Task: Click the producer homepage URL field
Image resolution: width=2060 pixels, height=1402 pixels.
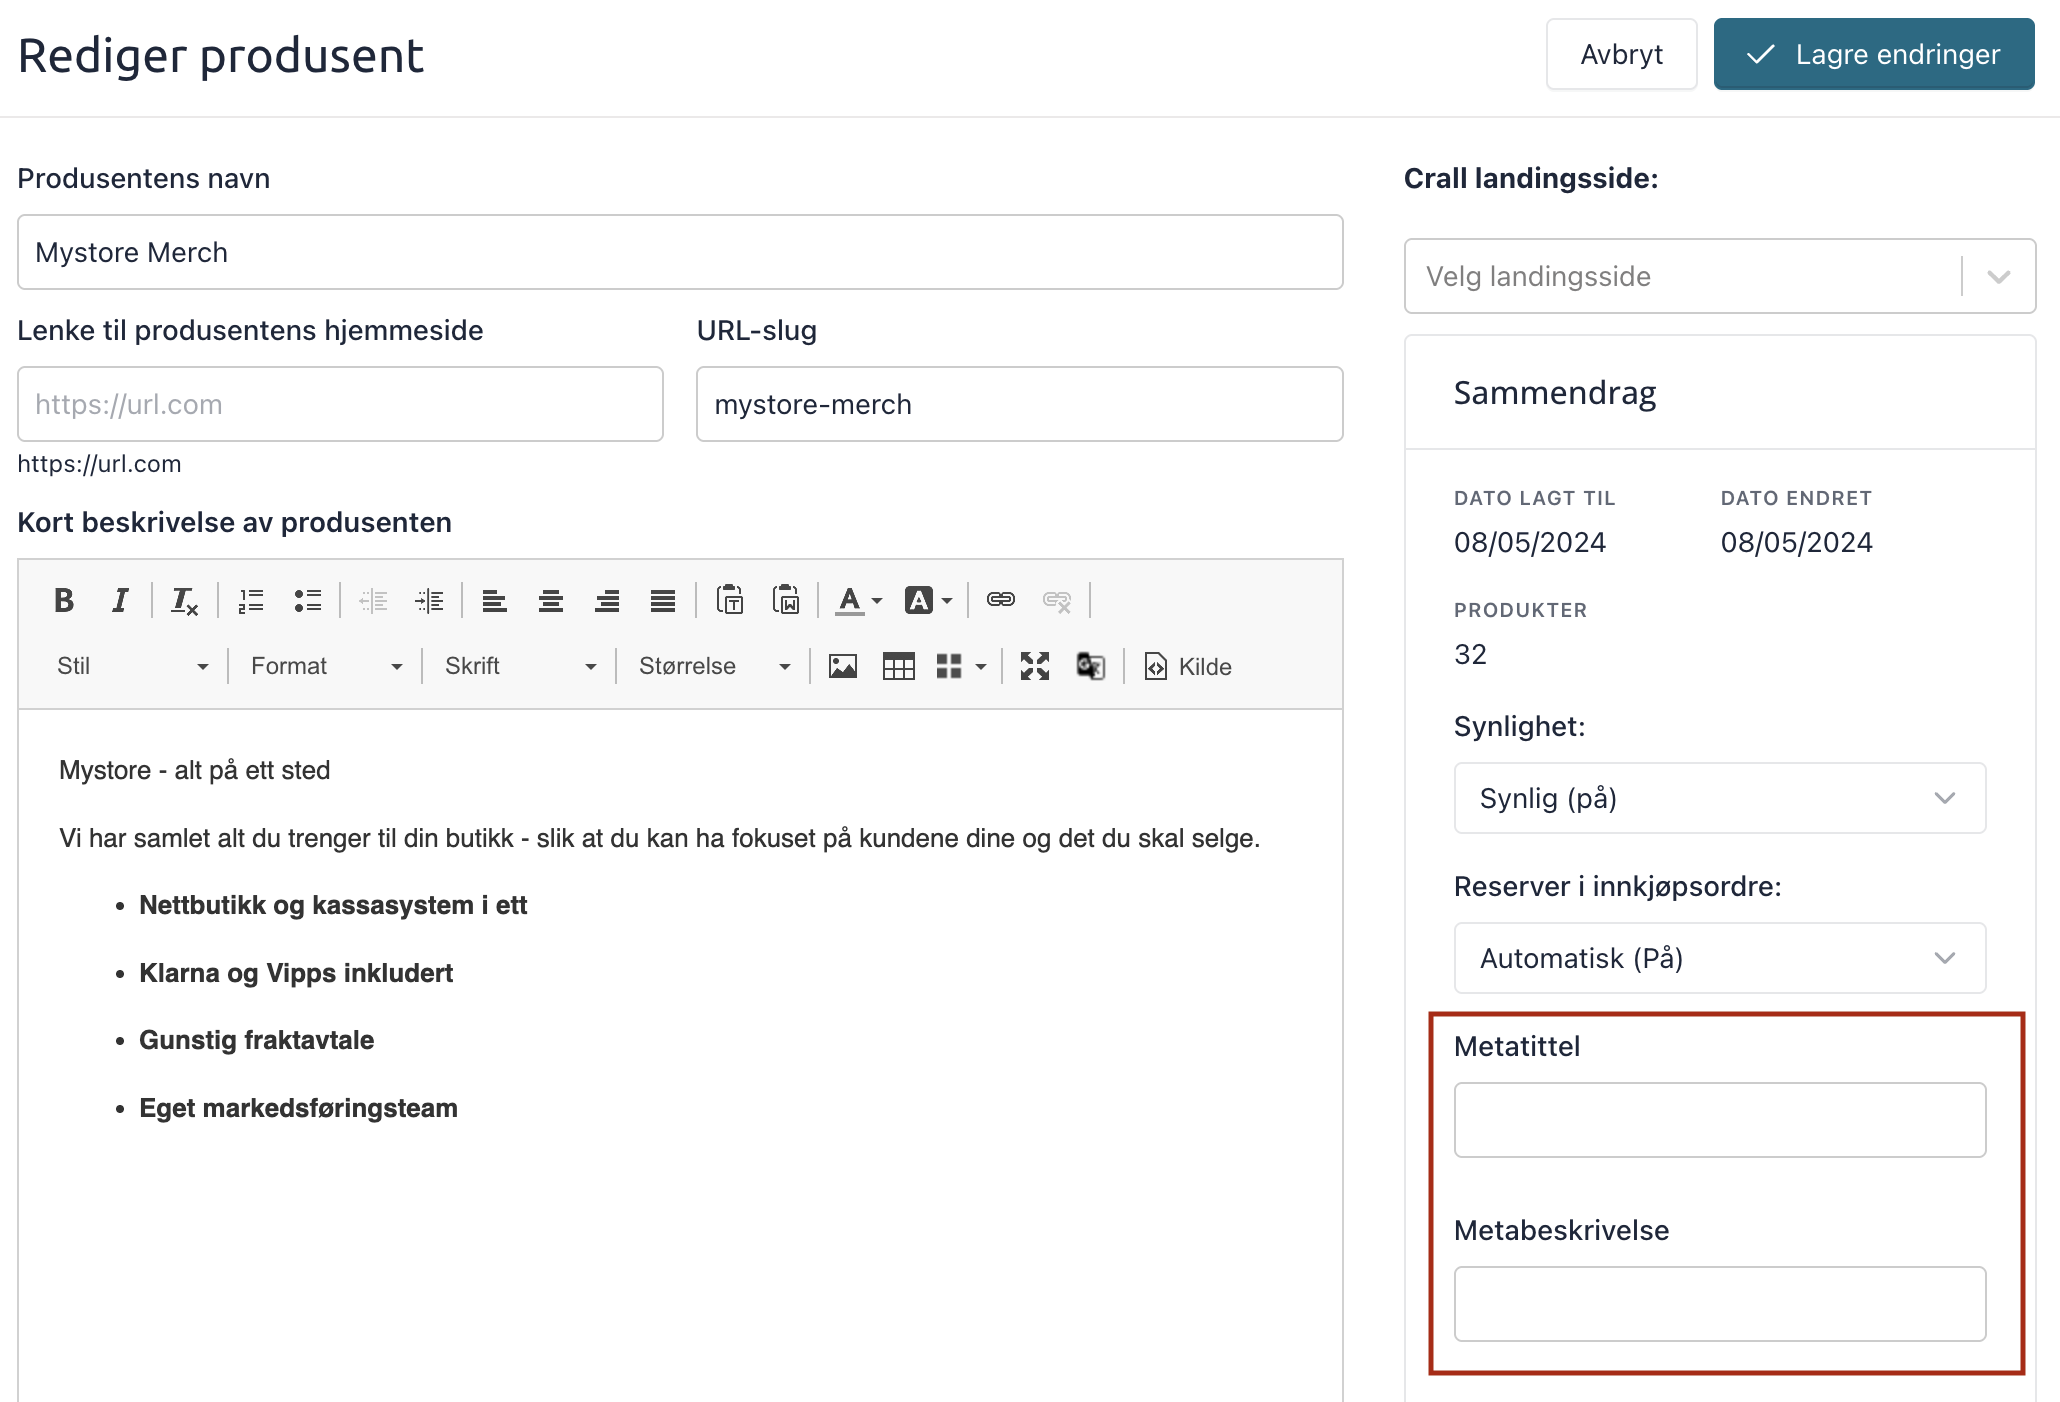Action: [340, 404]
